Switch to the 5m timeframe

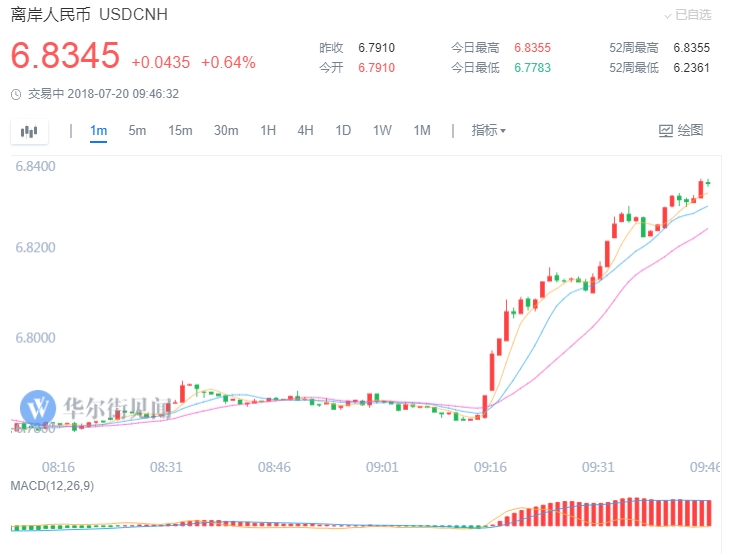point(137,130)
